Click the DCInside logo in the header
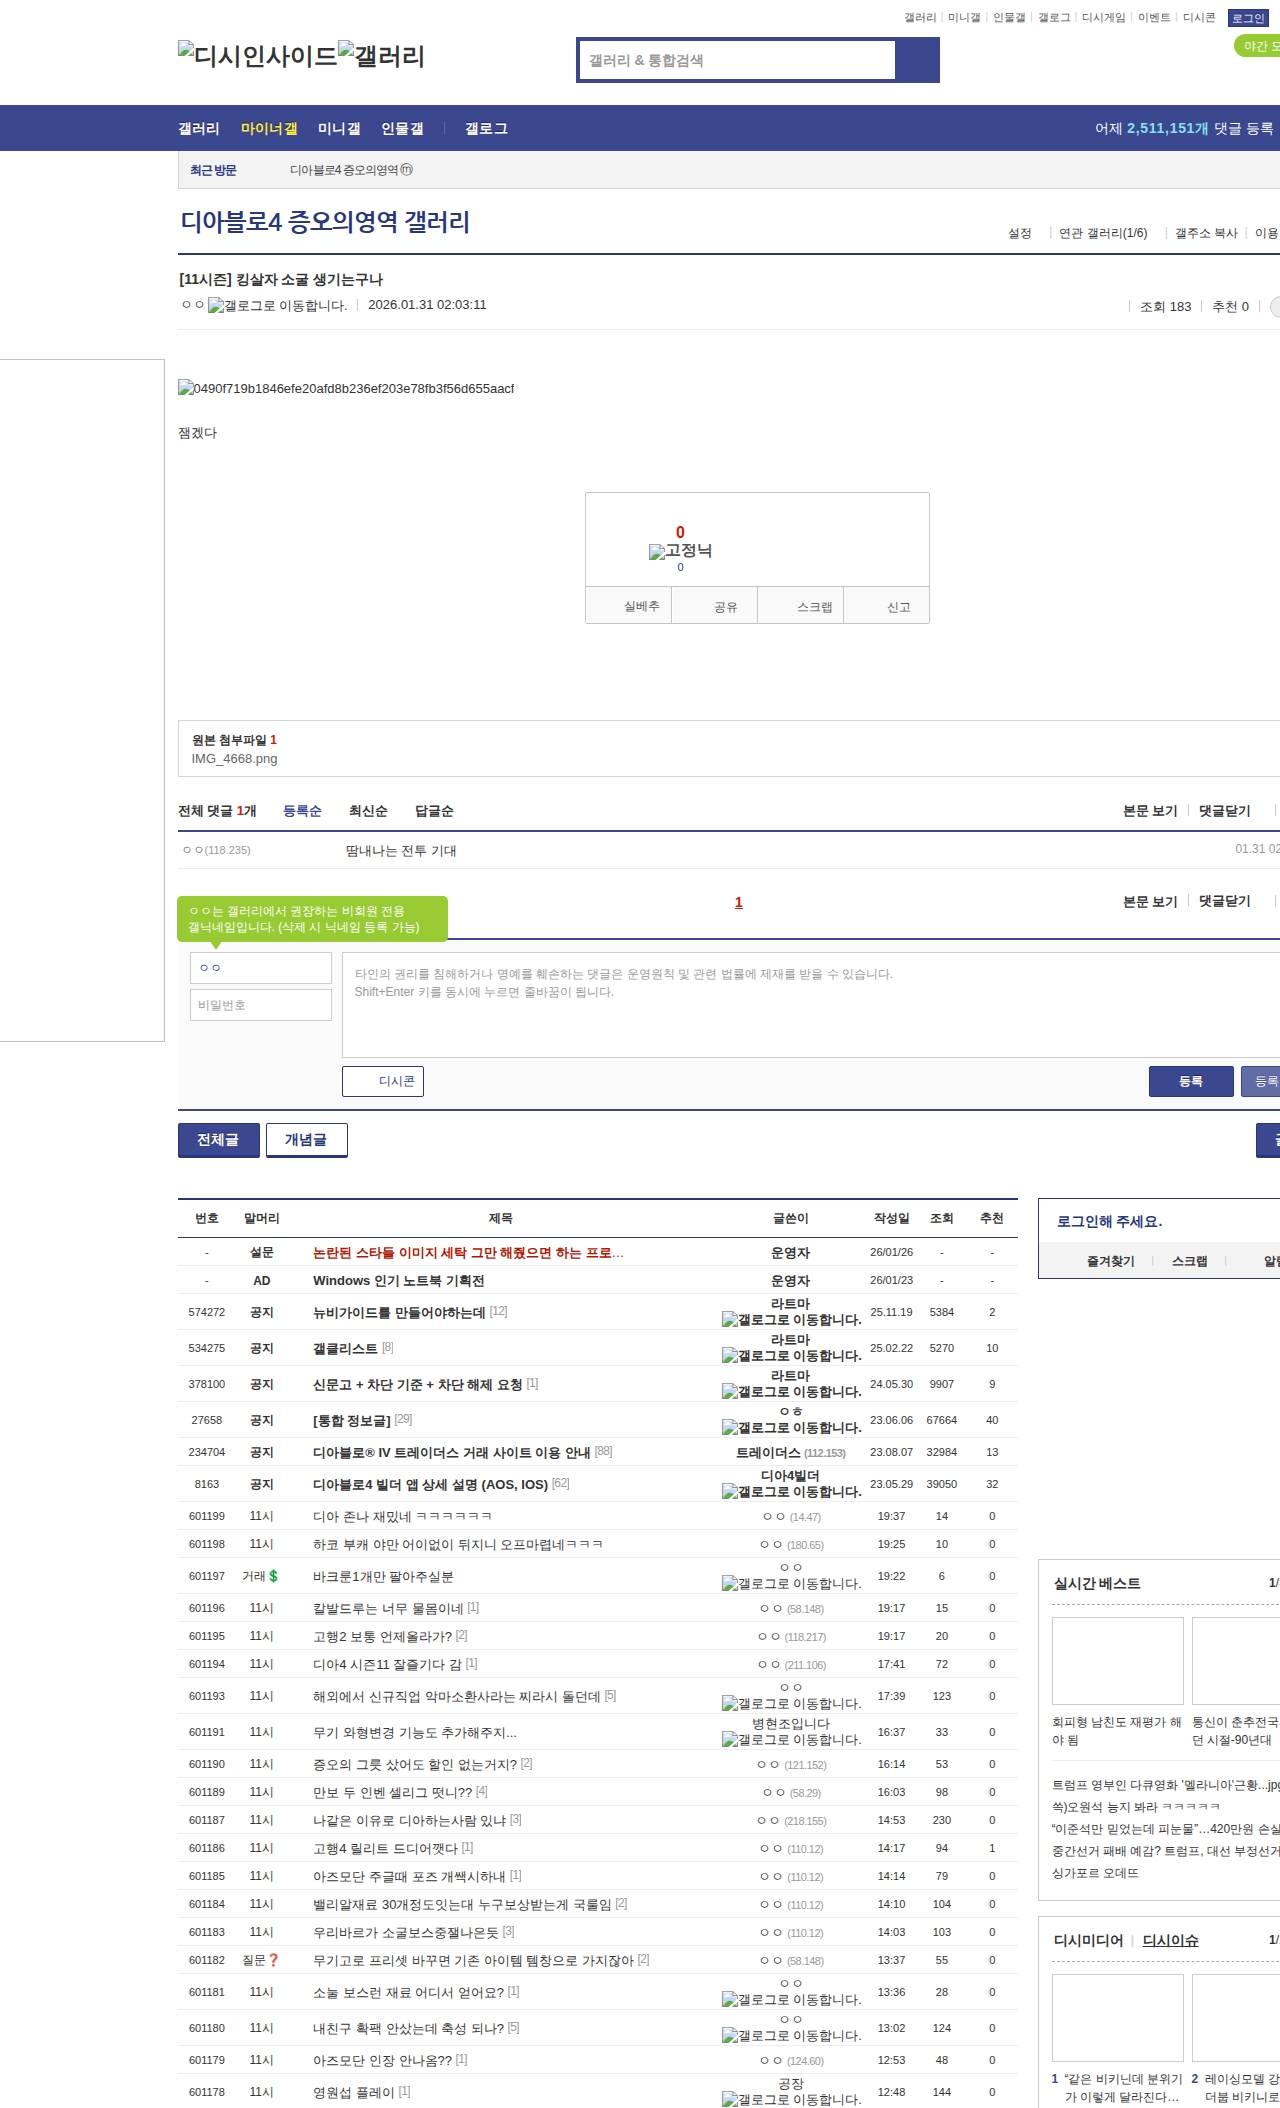 tap(257, 56)
